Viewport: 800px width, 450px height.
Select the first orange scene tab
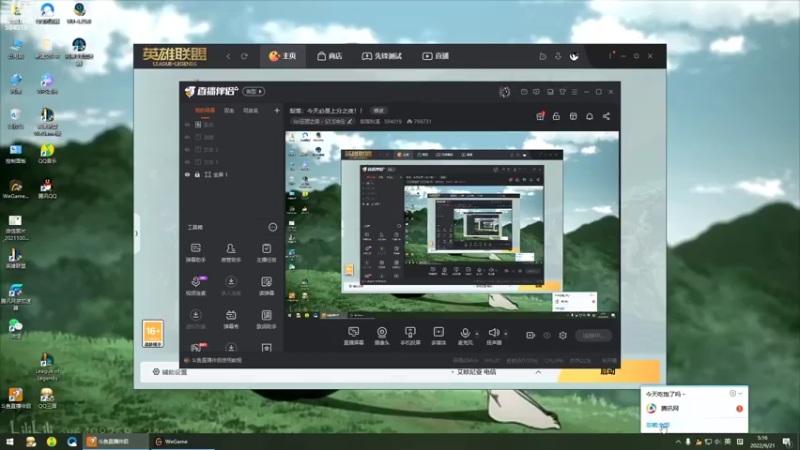click(205, 111)
